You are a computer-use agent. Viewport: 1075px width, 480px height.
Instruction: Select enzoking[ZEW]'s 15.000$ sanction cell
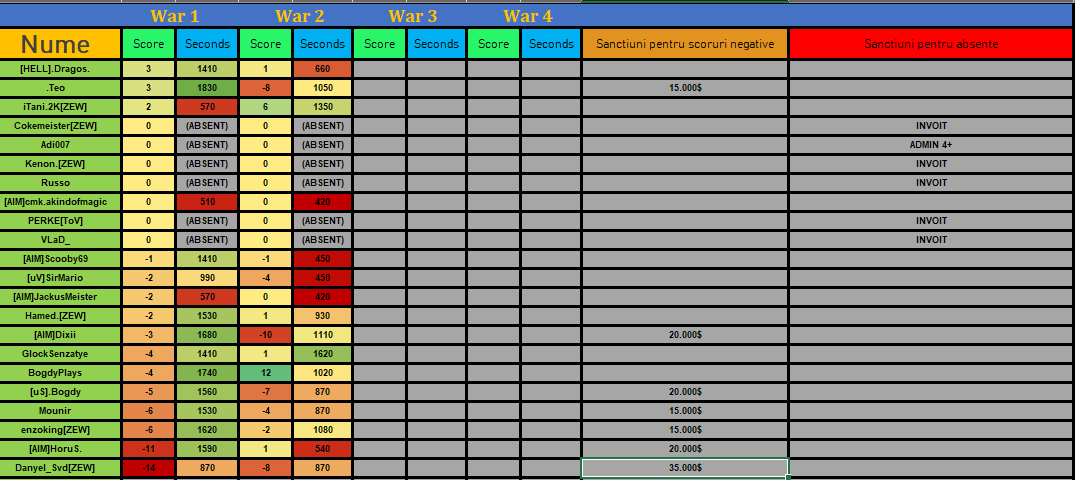685,430
